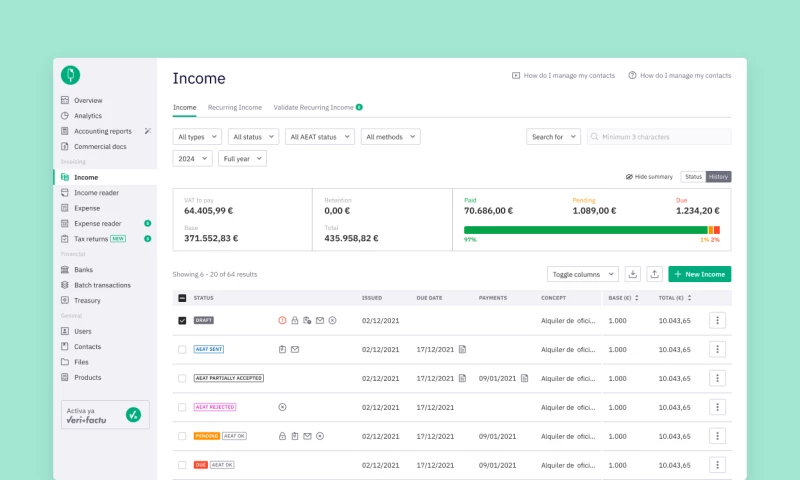
Task: Open the three-dot menu for PENDING row
Action: click(717, 436)
